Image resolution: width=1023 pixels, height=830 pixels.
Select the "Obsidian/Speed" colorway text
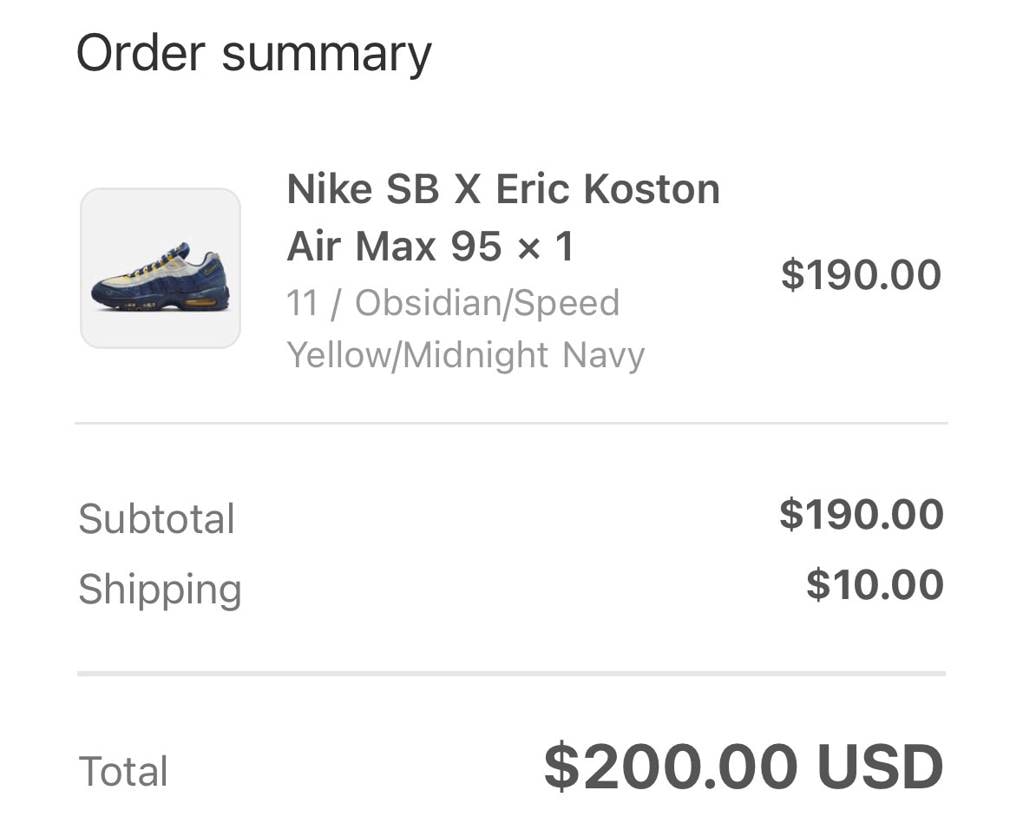(487, 302)
